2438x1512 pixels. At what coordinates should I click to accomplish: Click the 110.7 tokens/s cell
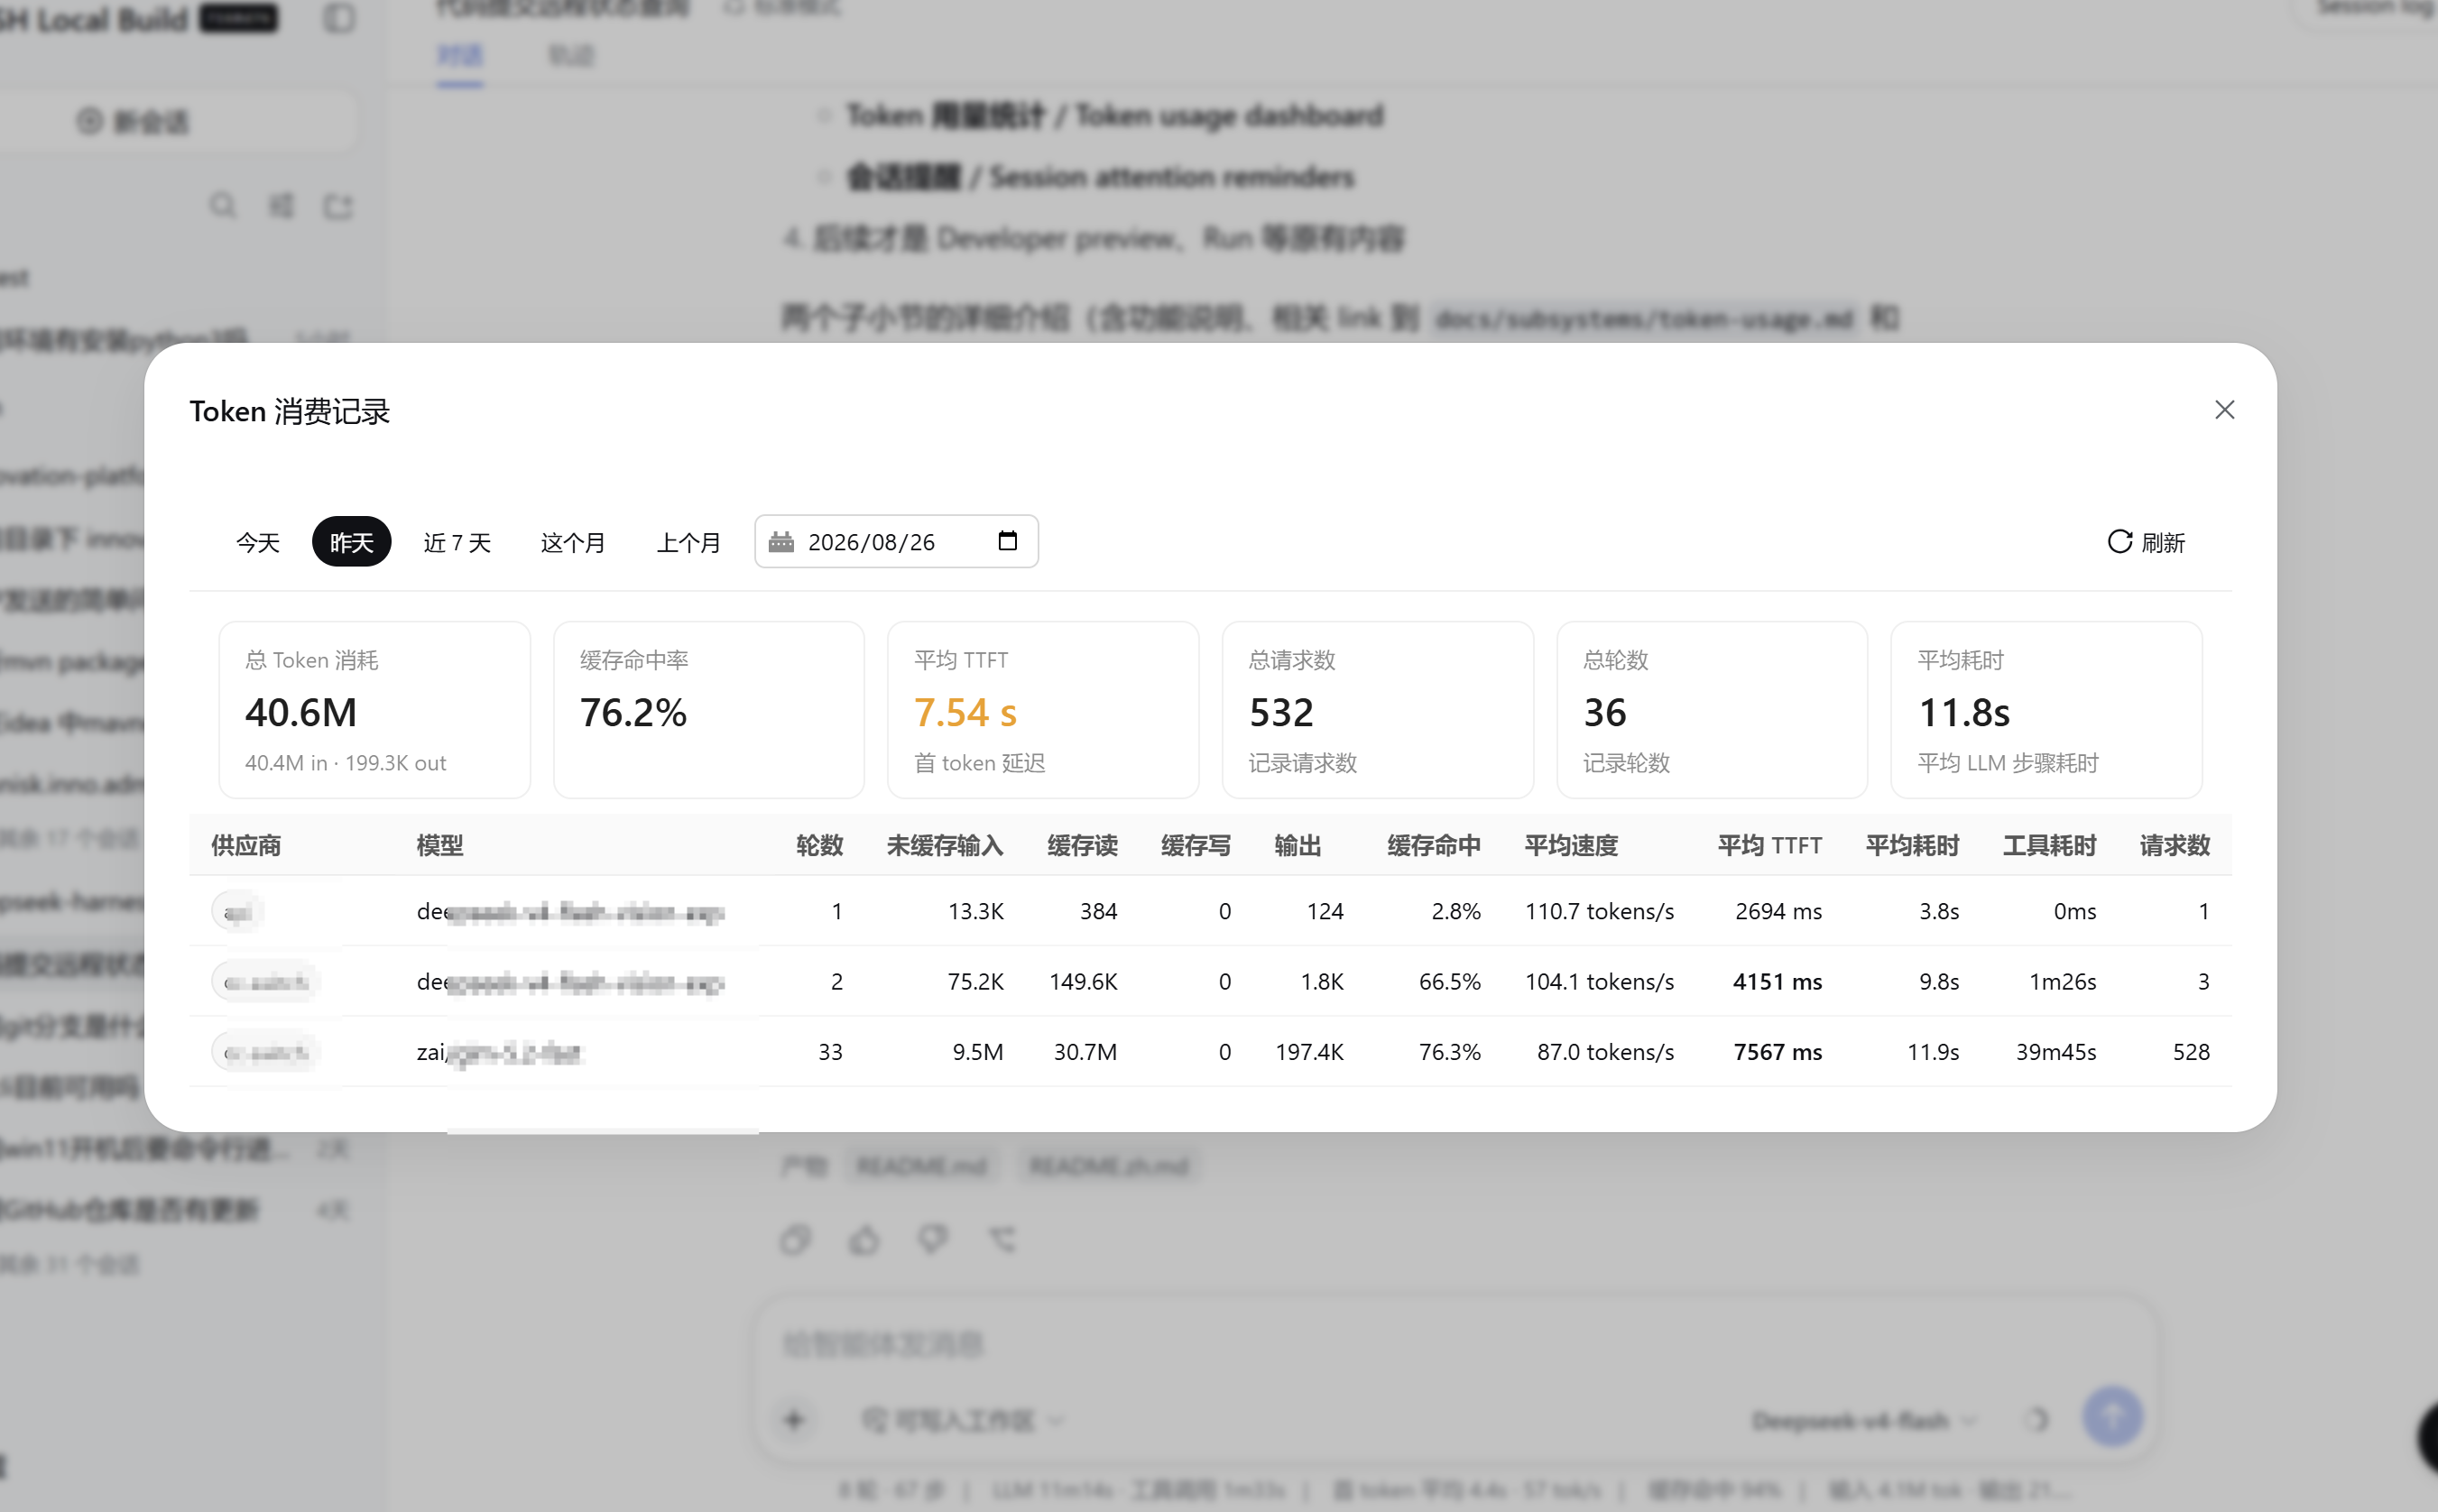[x=1599, y=911]
